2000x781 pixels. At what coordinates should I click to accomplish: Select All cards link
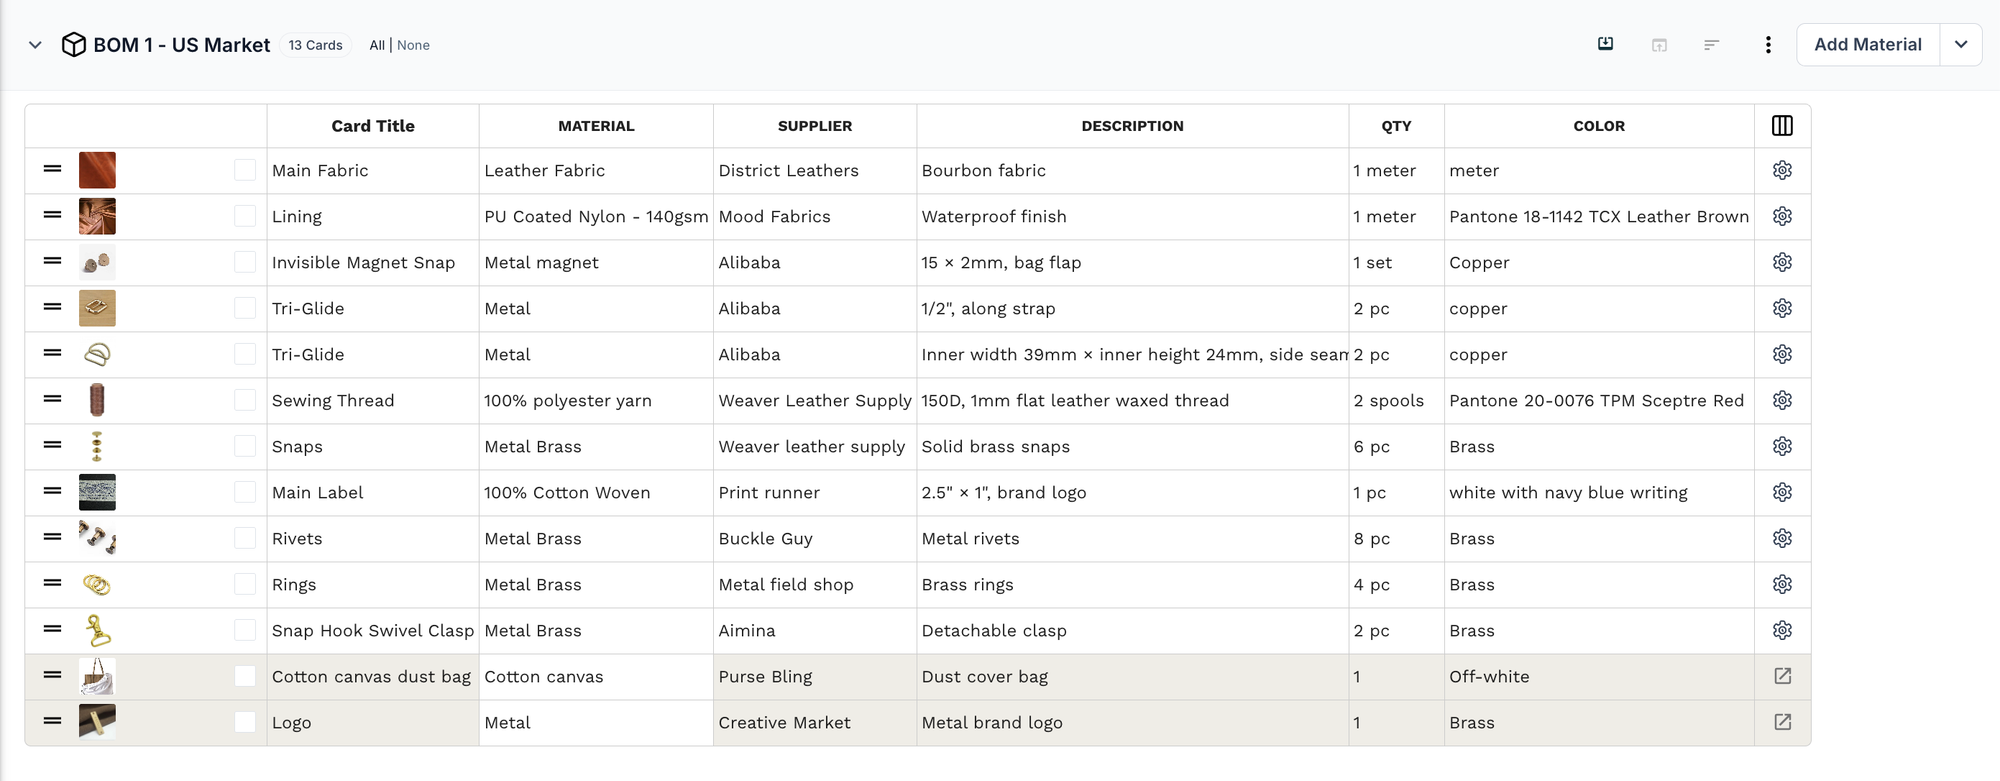377,45
